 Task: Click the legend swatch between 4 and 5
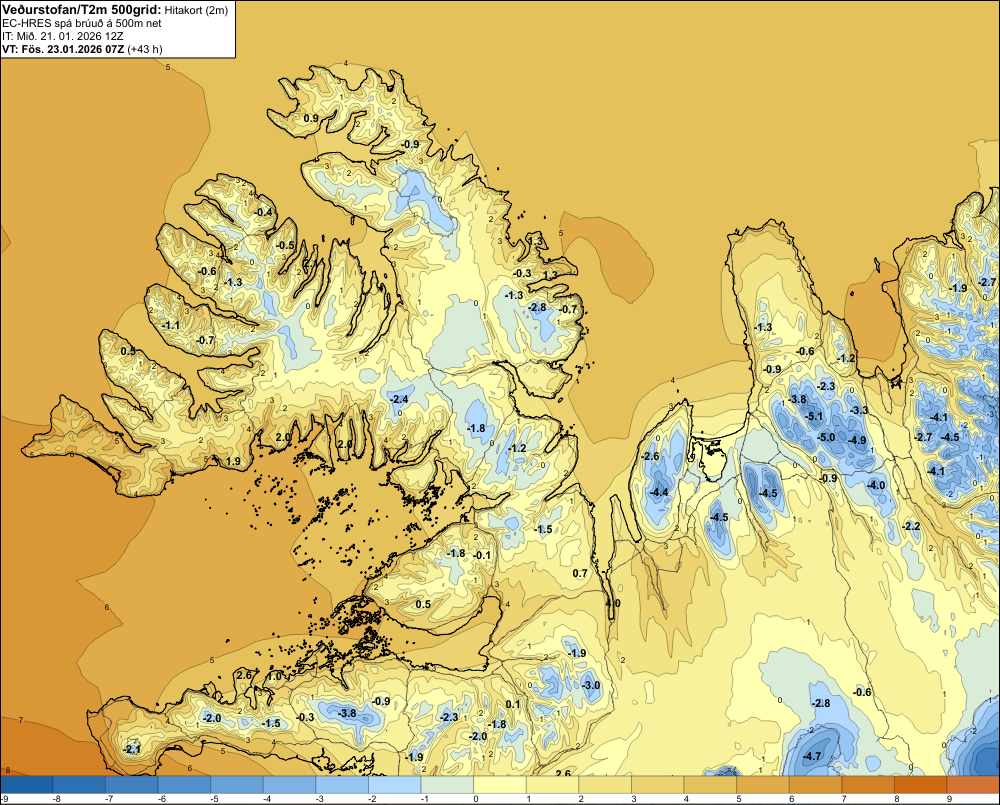click(710, 784)
